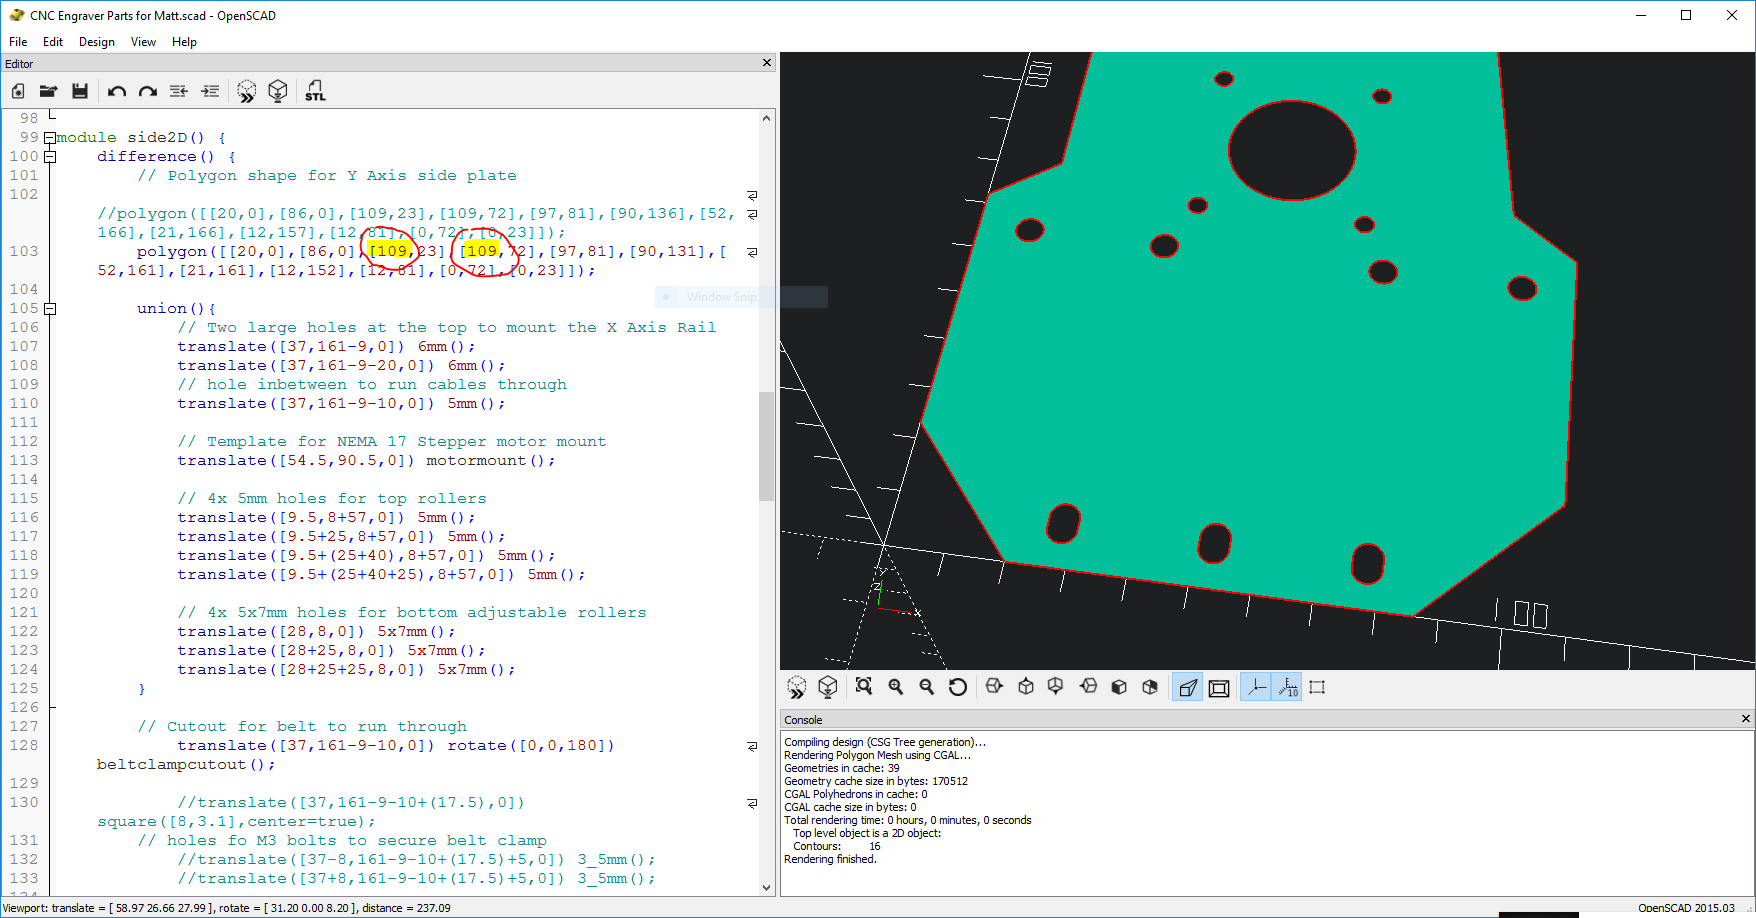The image size is (1756, 918).
Task: Toggle Show Axes in viewer
Action: pyautogui.click(x=1256, y=687)
